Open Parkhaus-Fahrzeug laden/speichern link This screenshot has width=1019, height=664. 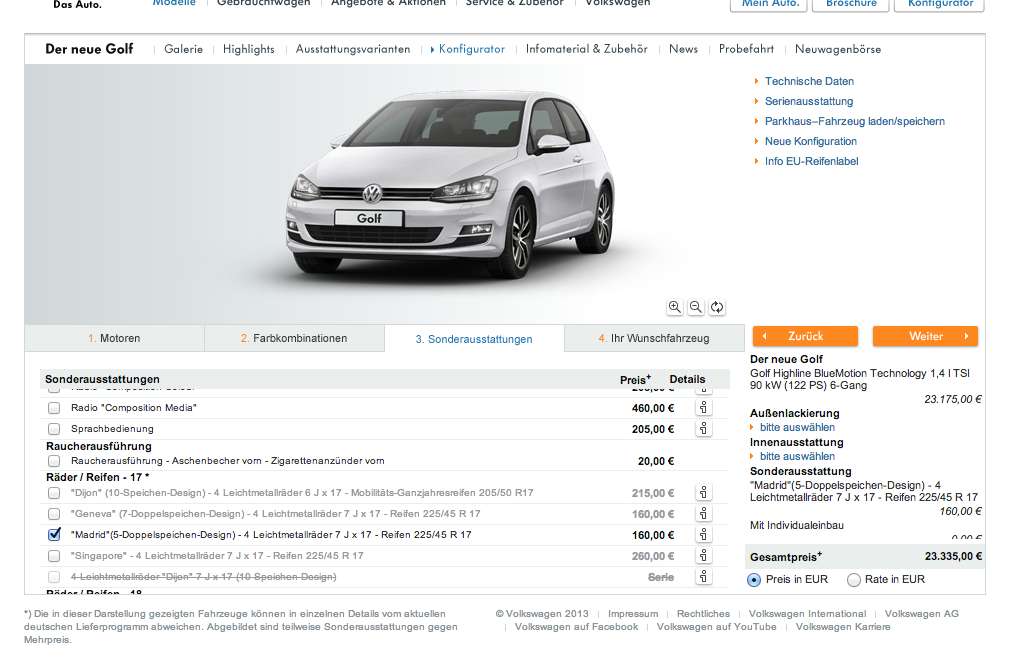pos(855,121)
